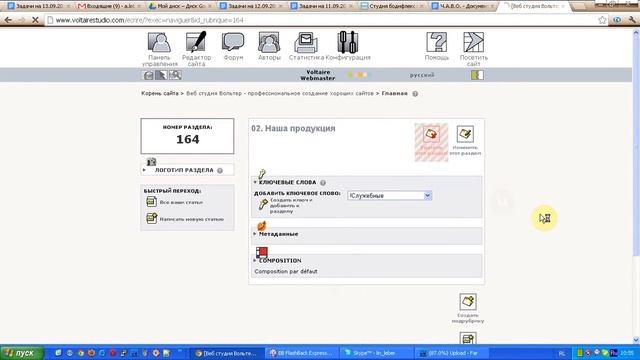
Task: Switch to Мой диск Google Drive tab
Action: point(180,6)
